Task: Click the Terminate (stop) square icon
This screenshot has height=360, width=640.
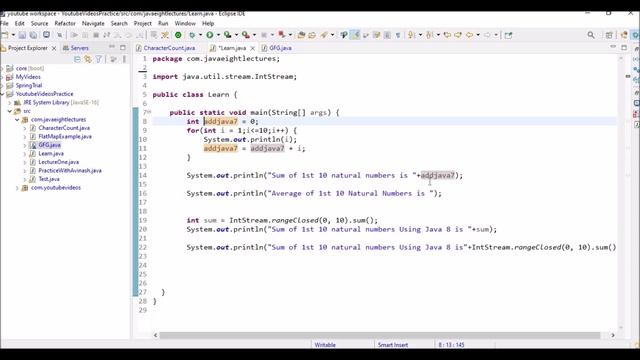Action: pos(96,35)
